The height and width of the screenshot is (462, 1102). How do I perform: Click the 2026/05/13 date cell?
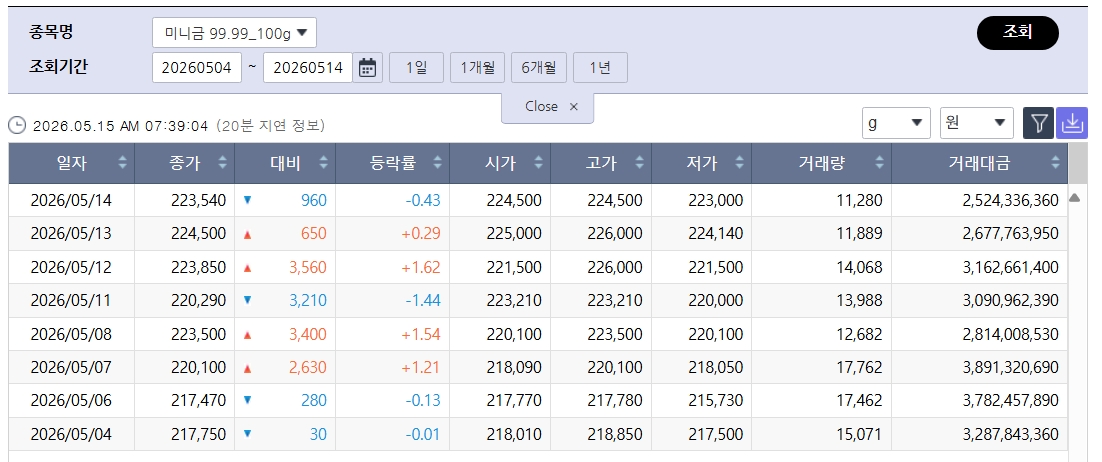pyautogui.click(x=71, y=233)
